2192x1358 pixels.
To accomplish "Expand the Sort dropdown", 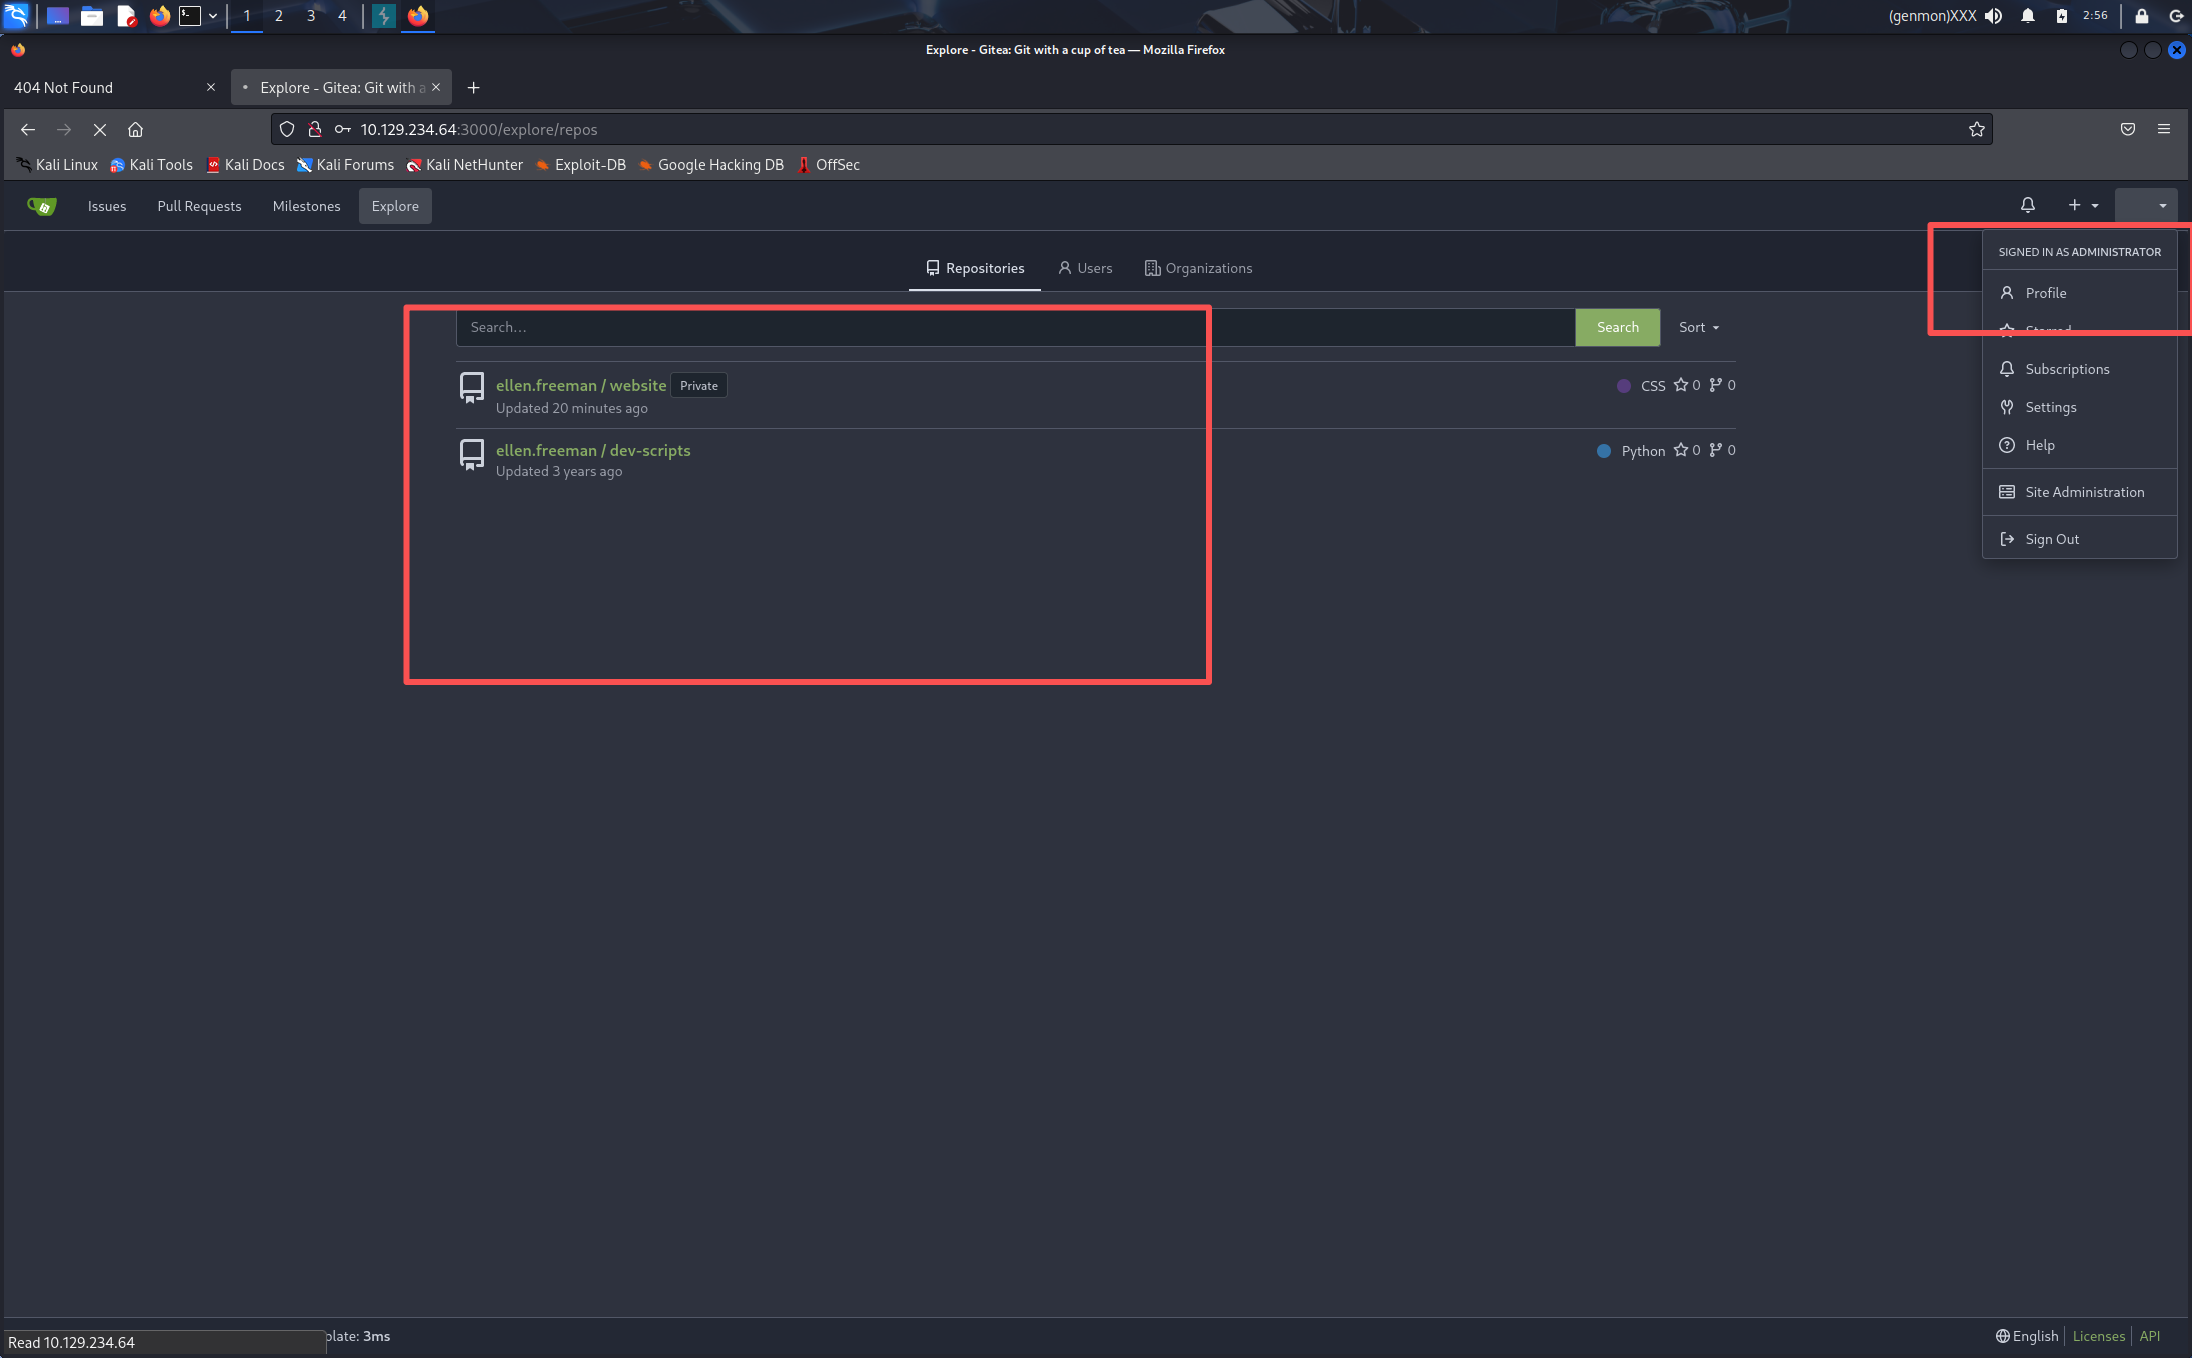I will (1698, 327).
